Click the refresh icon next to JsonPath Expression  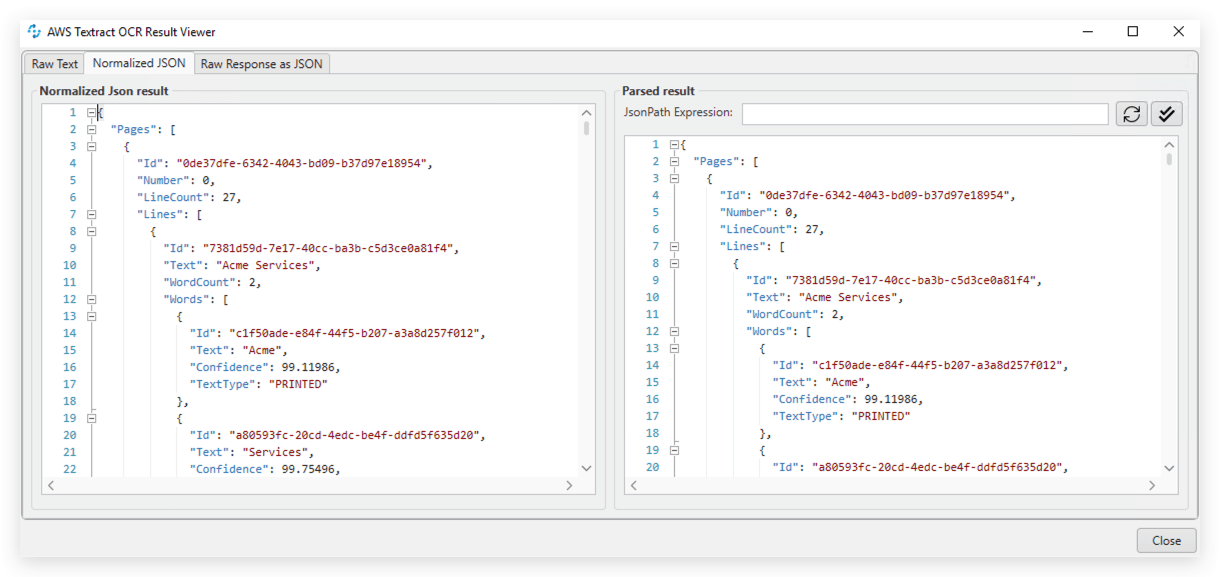(x=1131, y=113)
